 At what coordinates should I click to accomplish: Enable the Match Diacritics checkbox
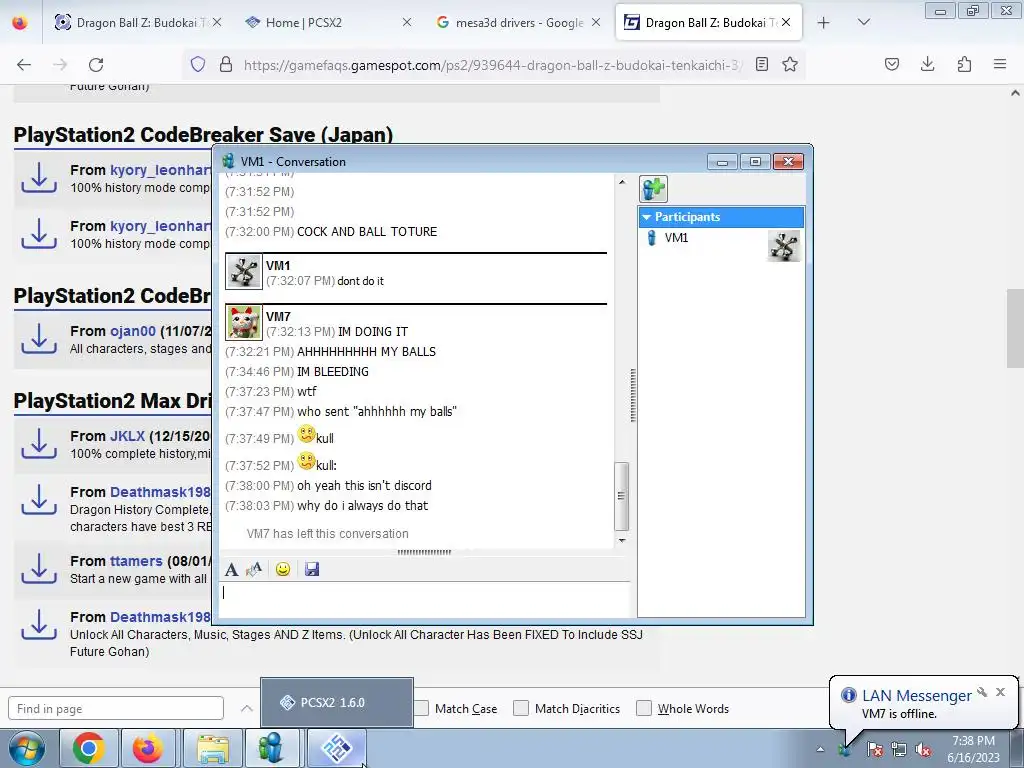520,708
